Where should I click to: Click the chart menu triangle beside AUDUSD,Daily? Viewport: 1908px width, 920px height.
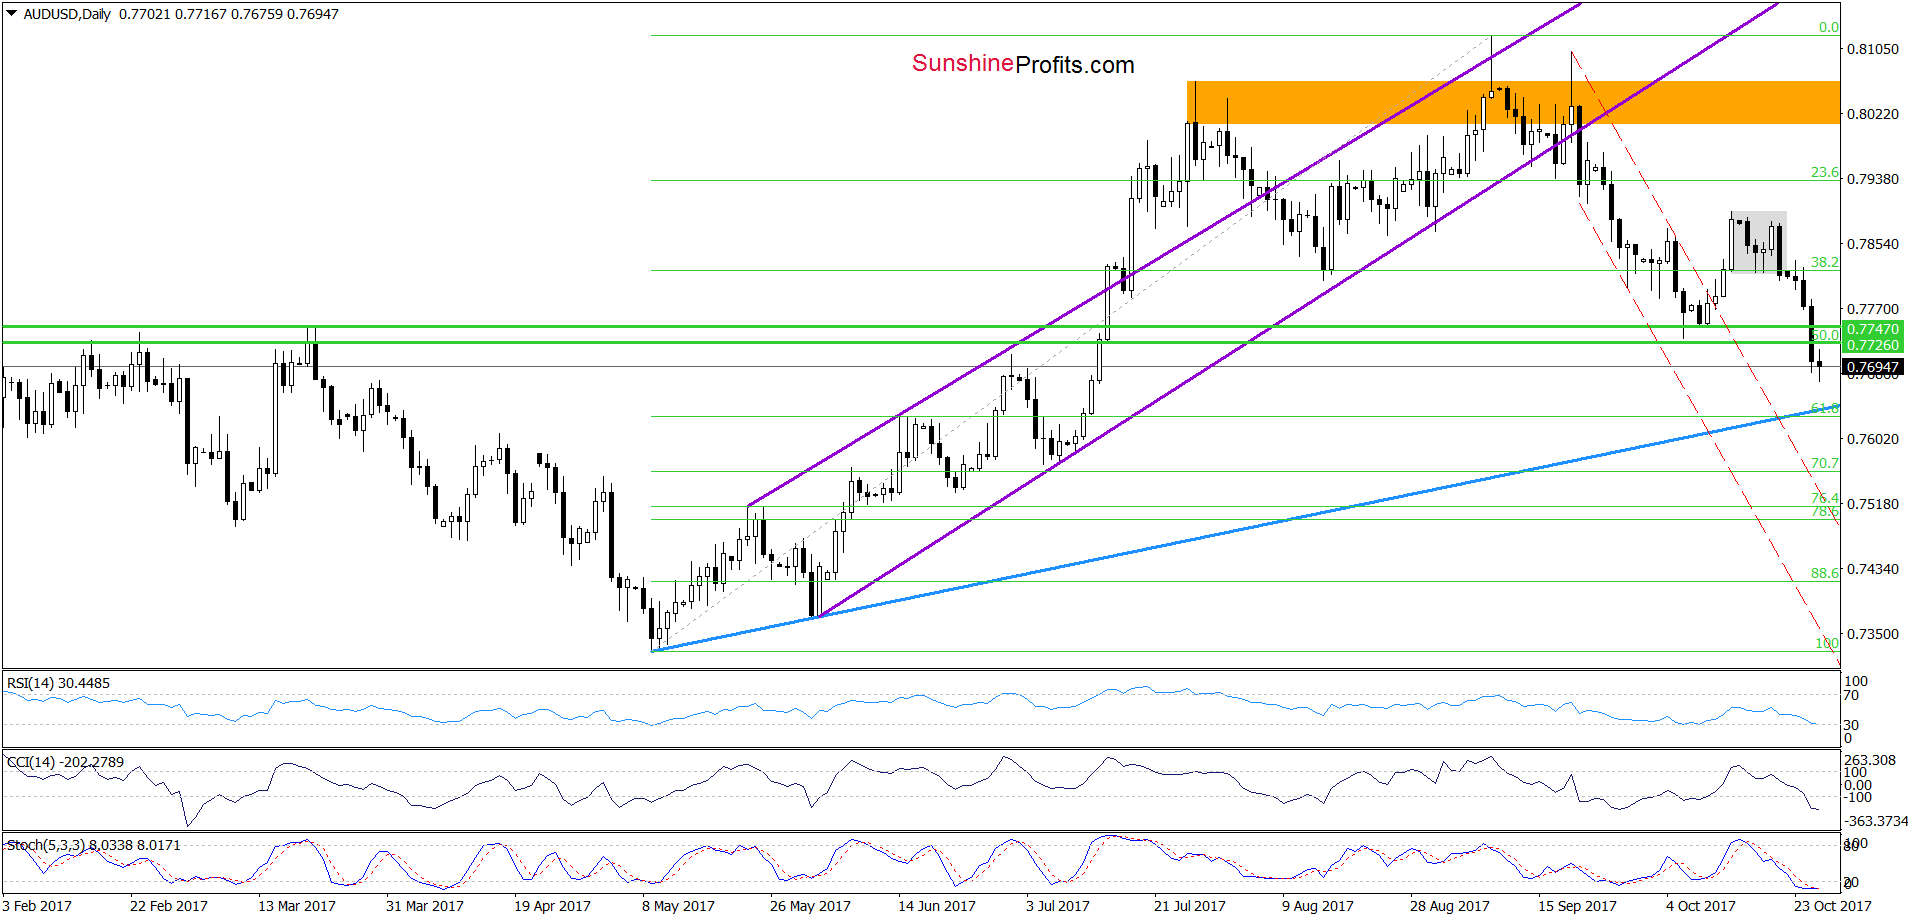point(12,14)
